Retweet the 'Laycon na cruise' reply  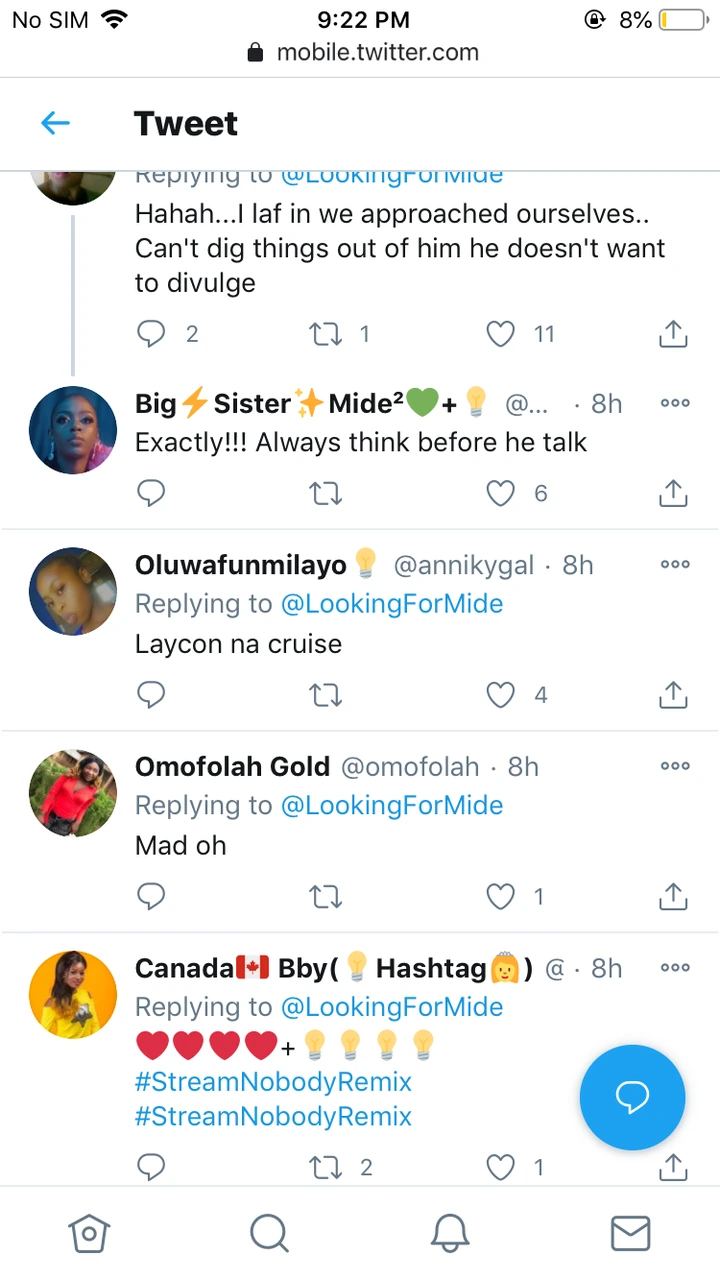(x=325, y=694)
